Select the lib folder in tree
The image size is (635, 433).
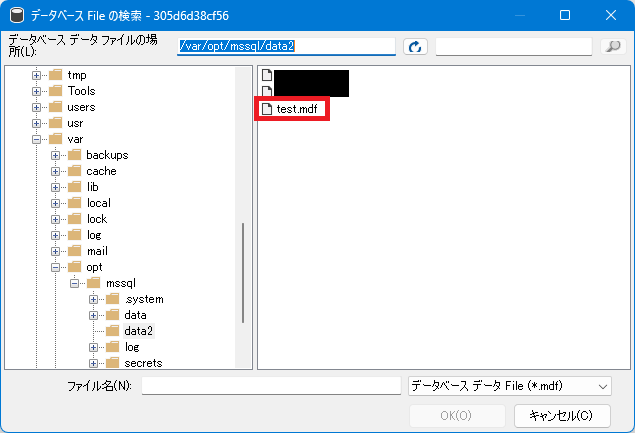point(93,187)
